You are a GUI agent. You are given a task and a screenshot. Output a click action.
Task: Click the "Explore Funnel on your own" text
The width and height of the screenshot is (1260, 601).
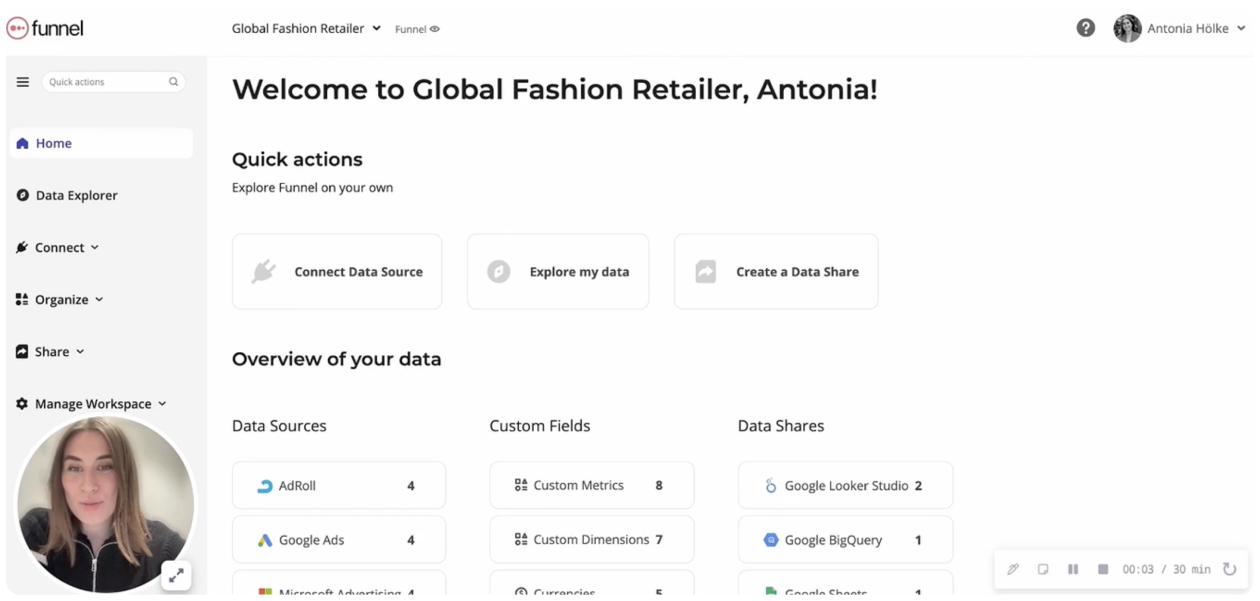(312, 187)
